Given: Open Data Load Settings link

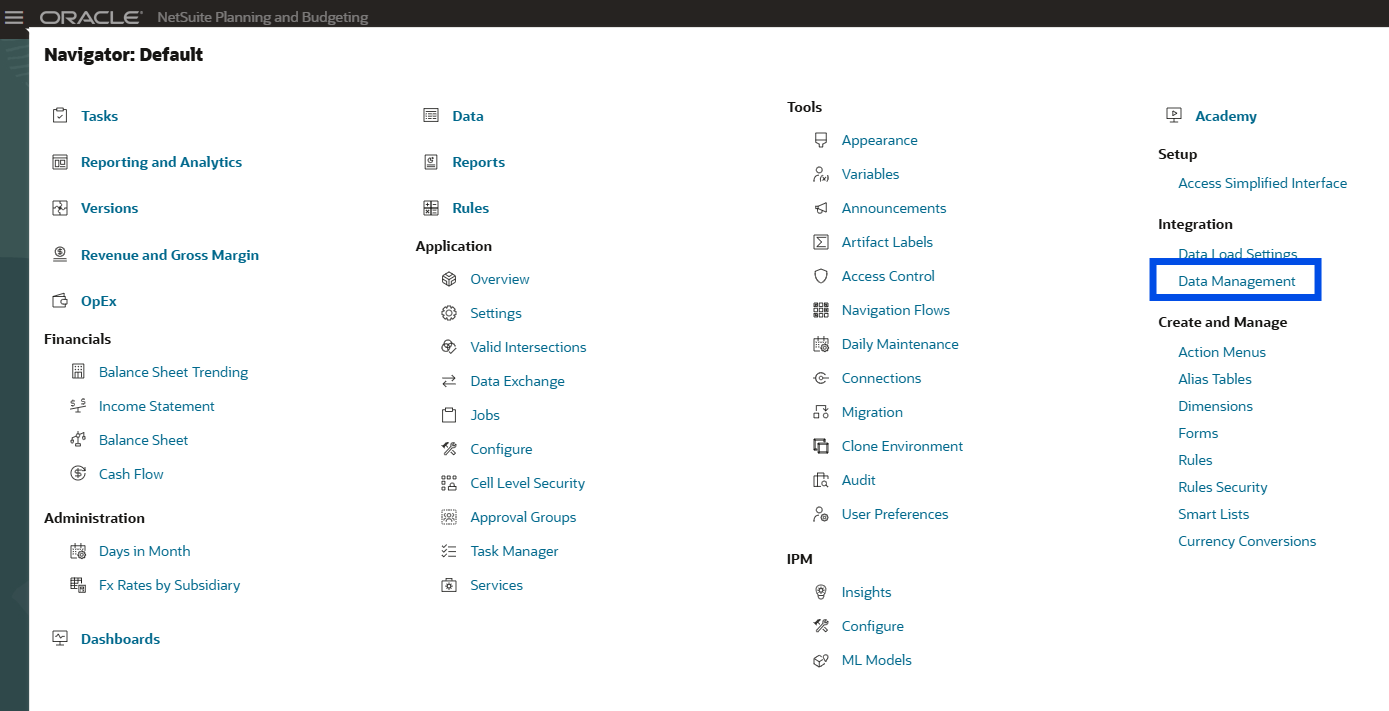Looking at the screenshot, I should pyautogui.click(x=1237, y=254).
